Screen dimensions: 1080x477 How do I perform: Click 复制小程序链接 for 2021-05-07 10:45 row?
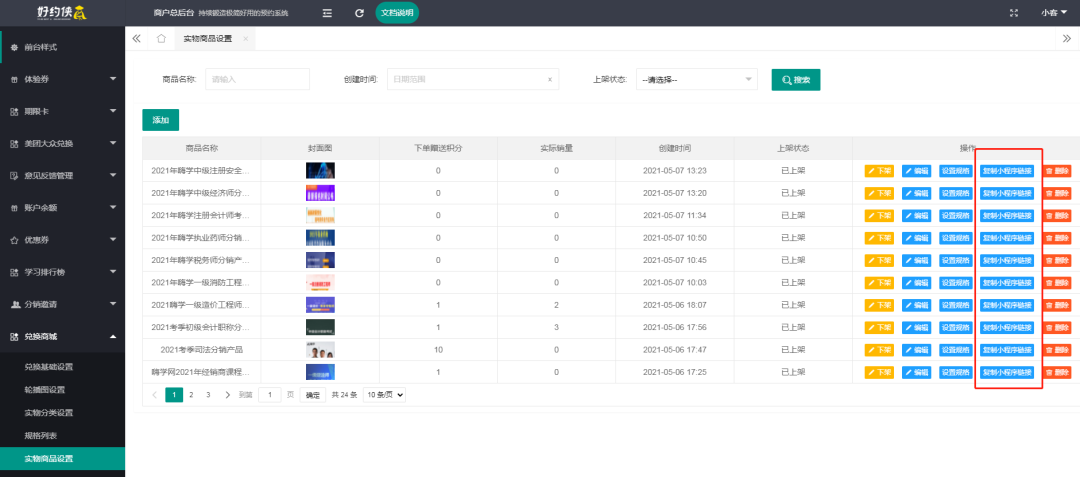click(x=1007, y=260)
